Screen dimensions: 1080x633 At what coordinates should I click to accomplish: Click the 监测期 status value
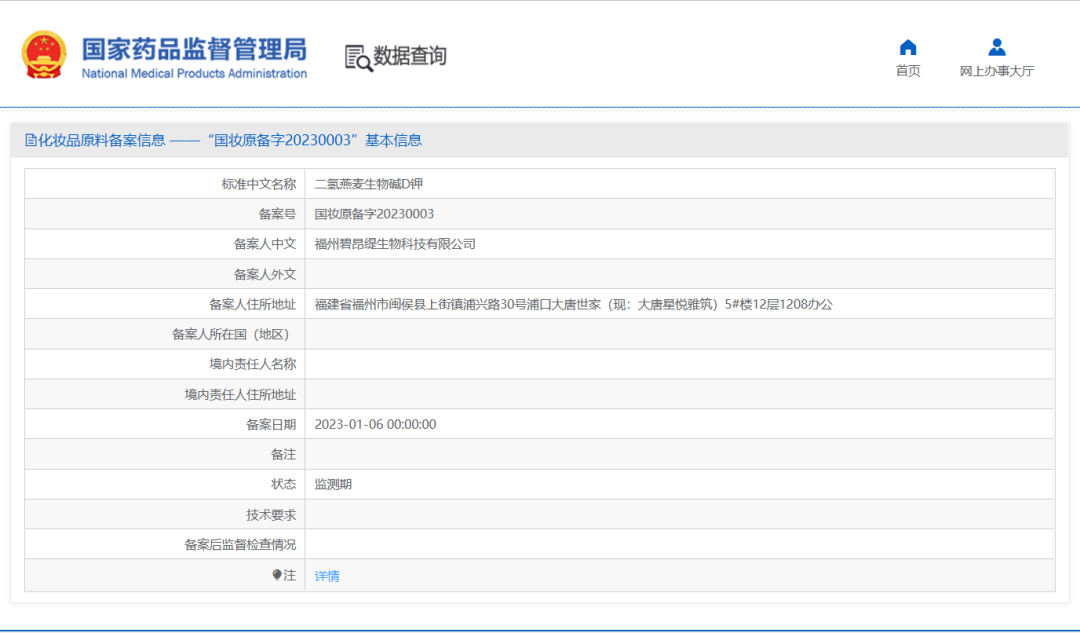(333, 484)
